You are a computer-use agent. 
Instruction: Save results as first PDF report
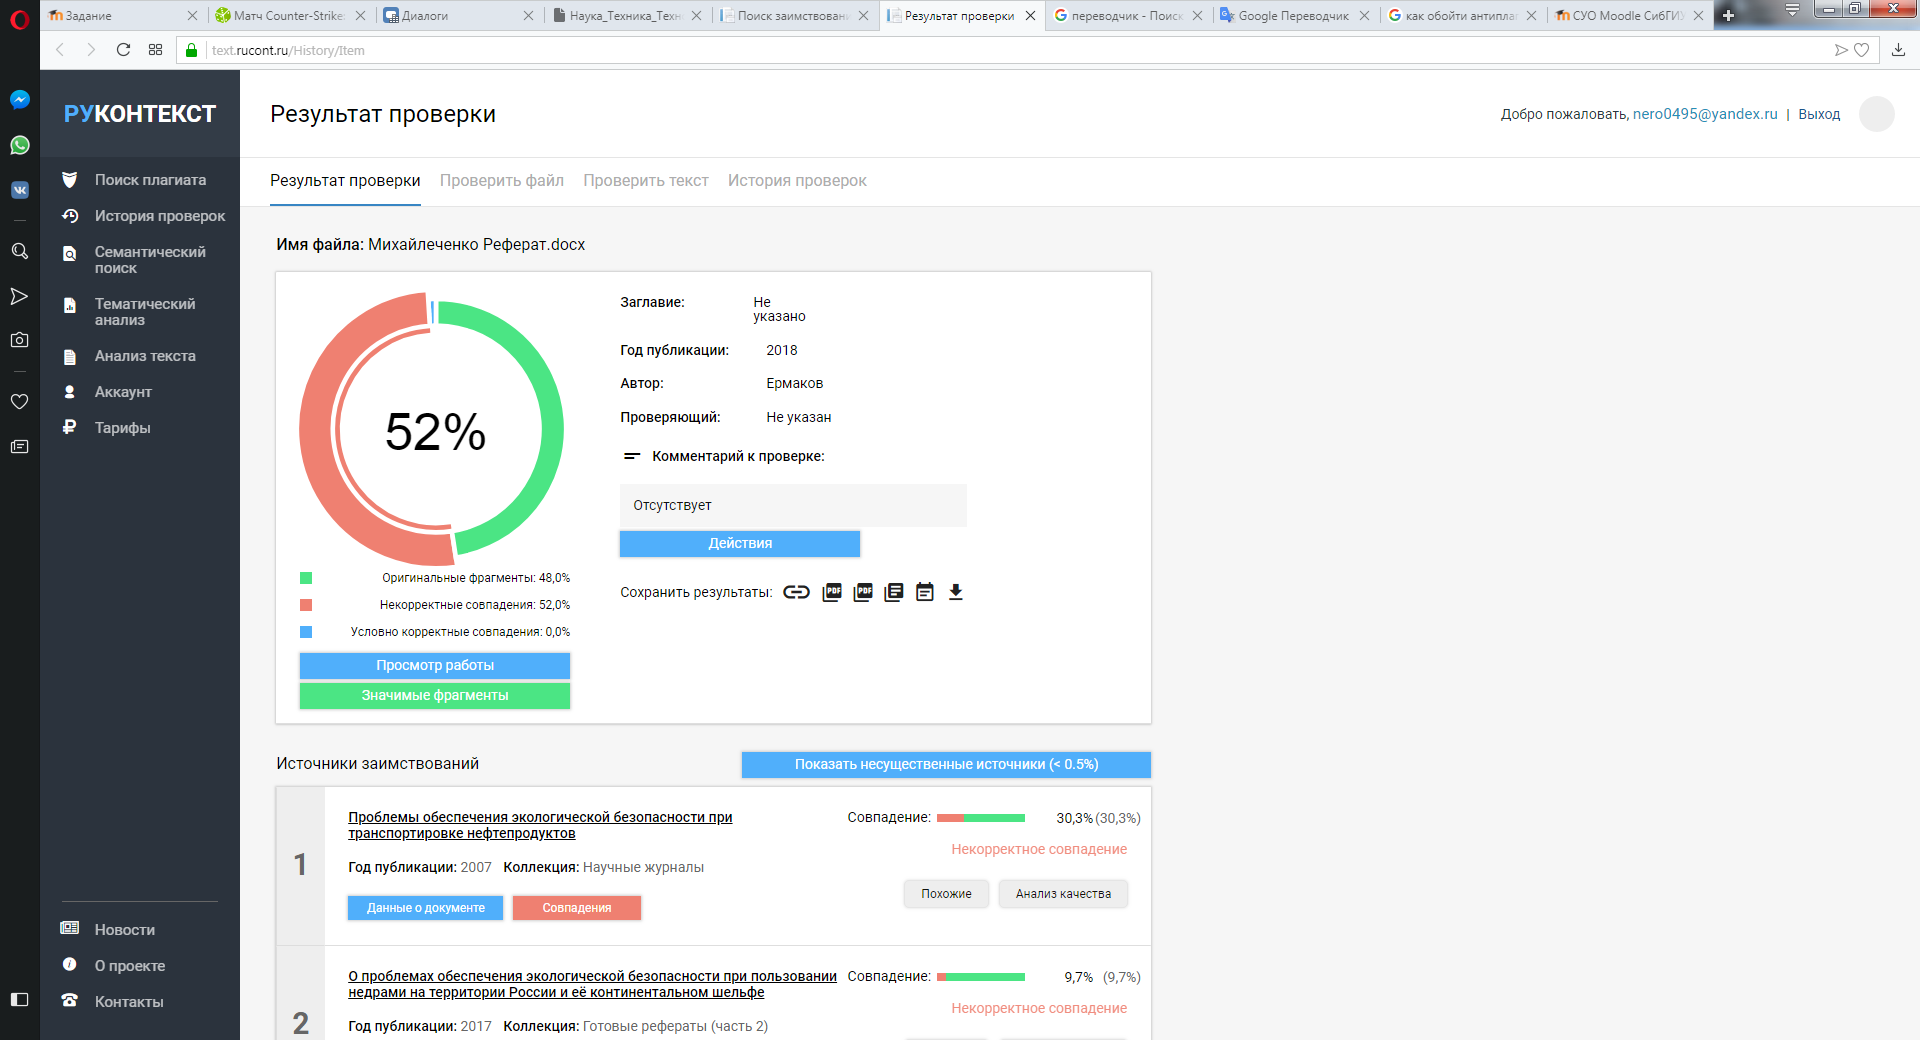click(x=832, y=592)
